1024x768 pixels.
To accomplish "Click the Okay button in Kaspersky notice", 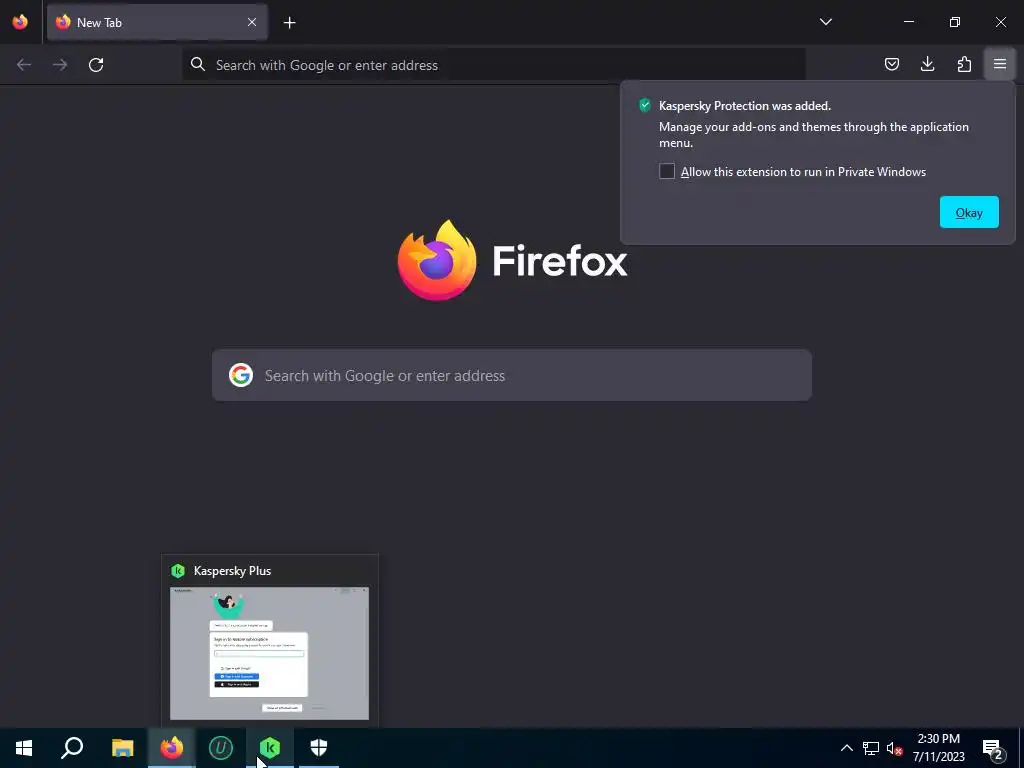I will click(x=969, y=212).
